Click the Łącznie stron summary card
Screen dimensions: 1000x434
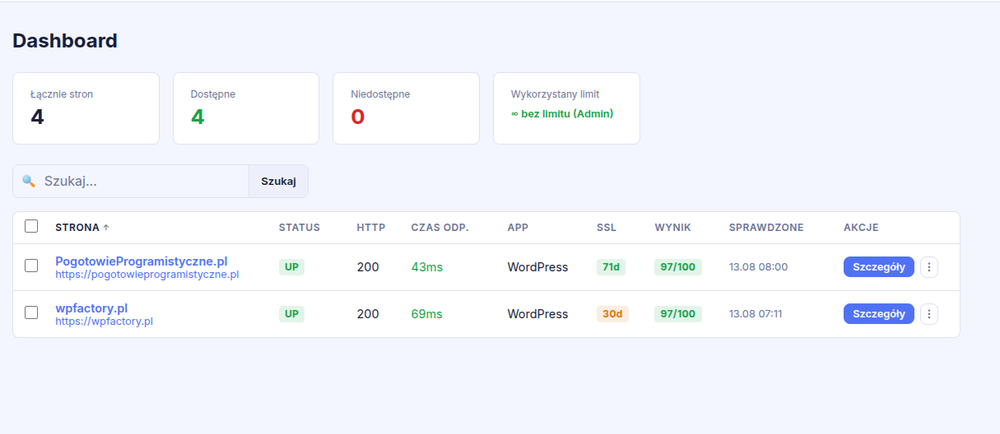[x=86, y=108]
